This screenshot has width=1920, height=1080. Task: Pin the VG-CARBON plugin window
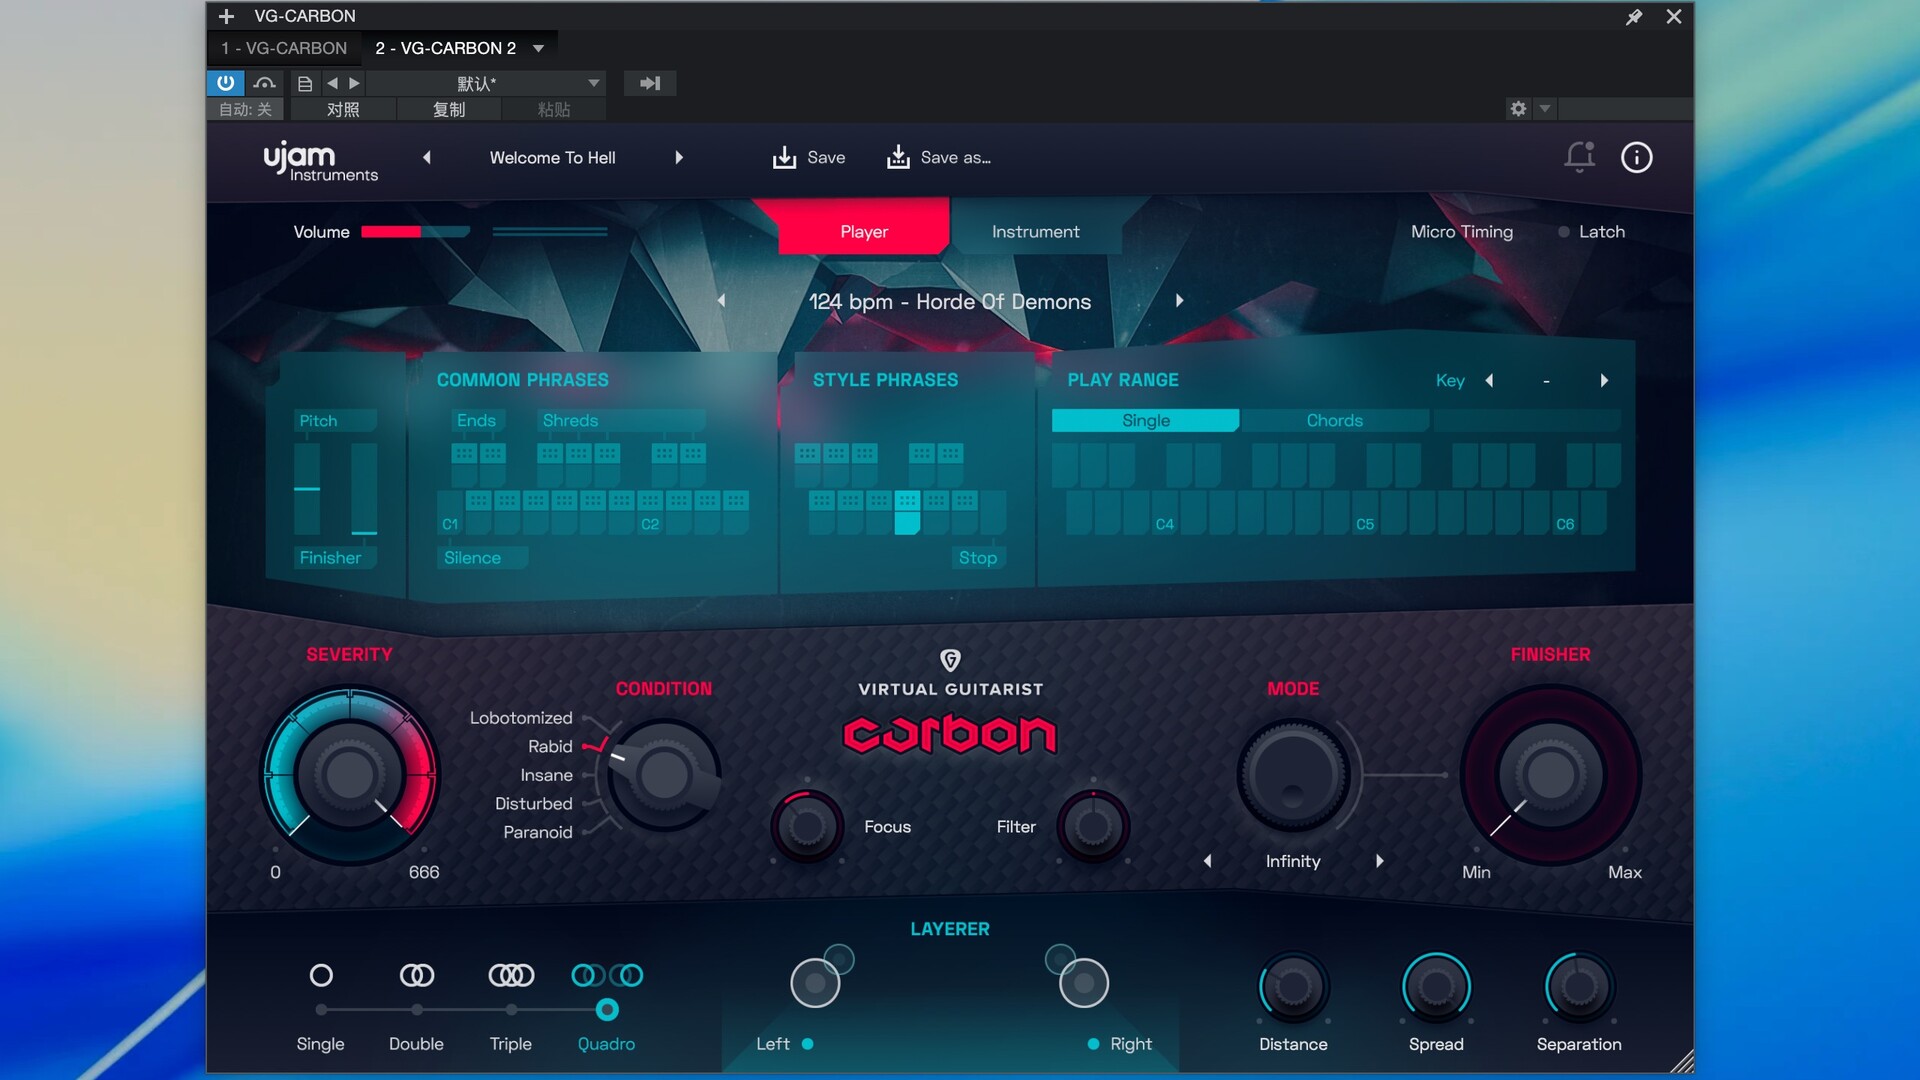coord(1634,17)
